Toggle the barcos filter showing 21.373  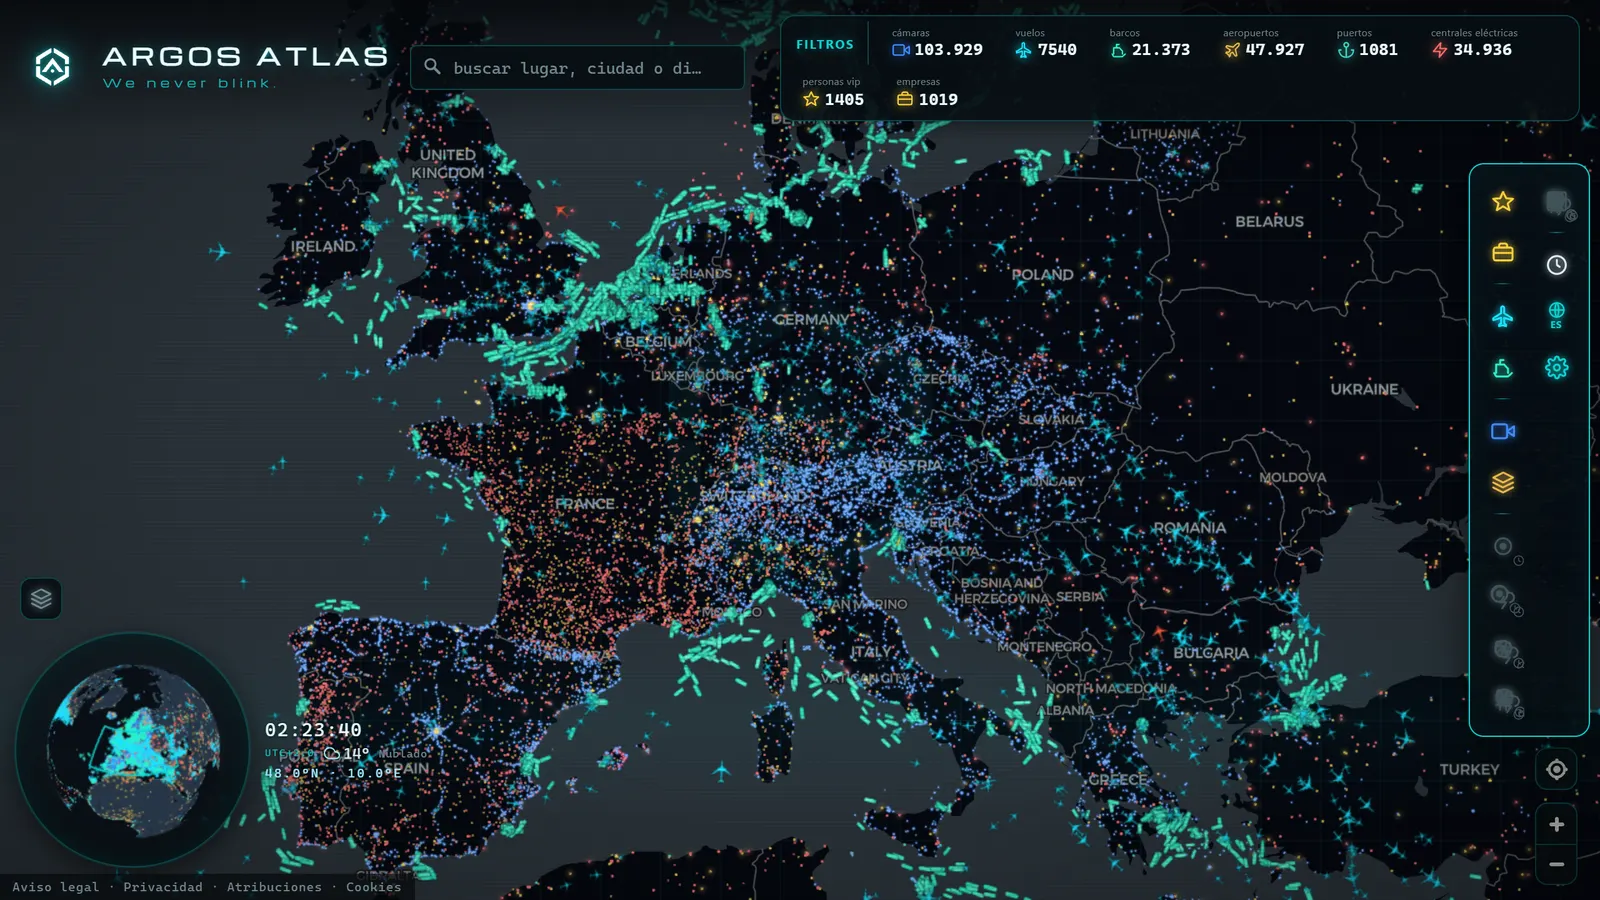pyautogui.click(x=1150, y=43)
